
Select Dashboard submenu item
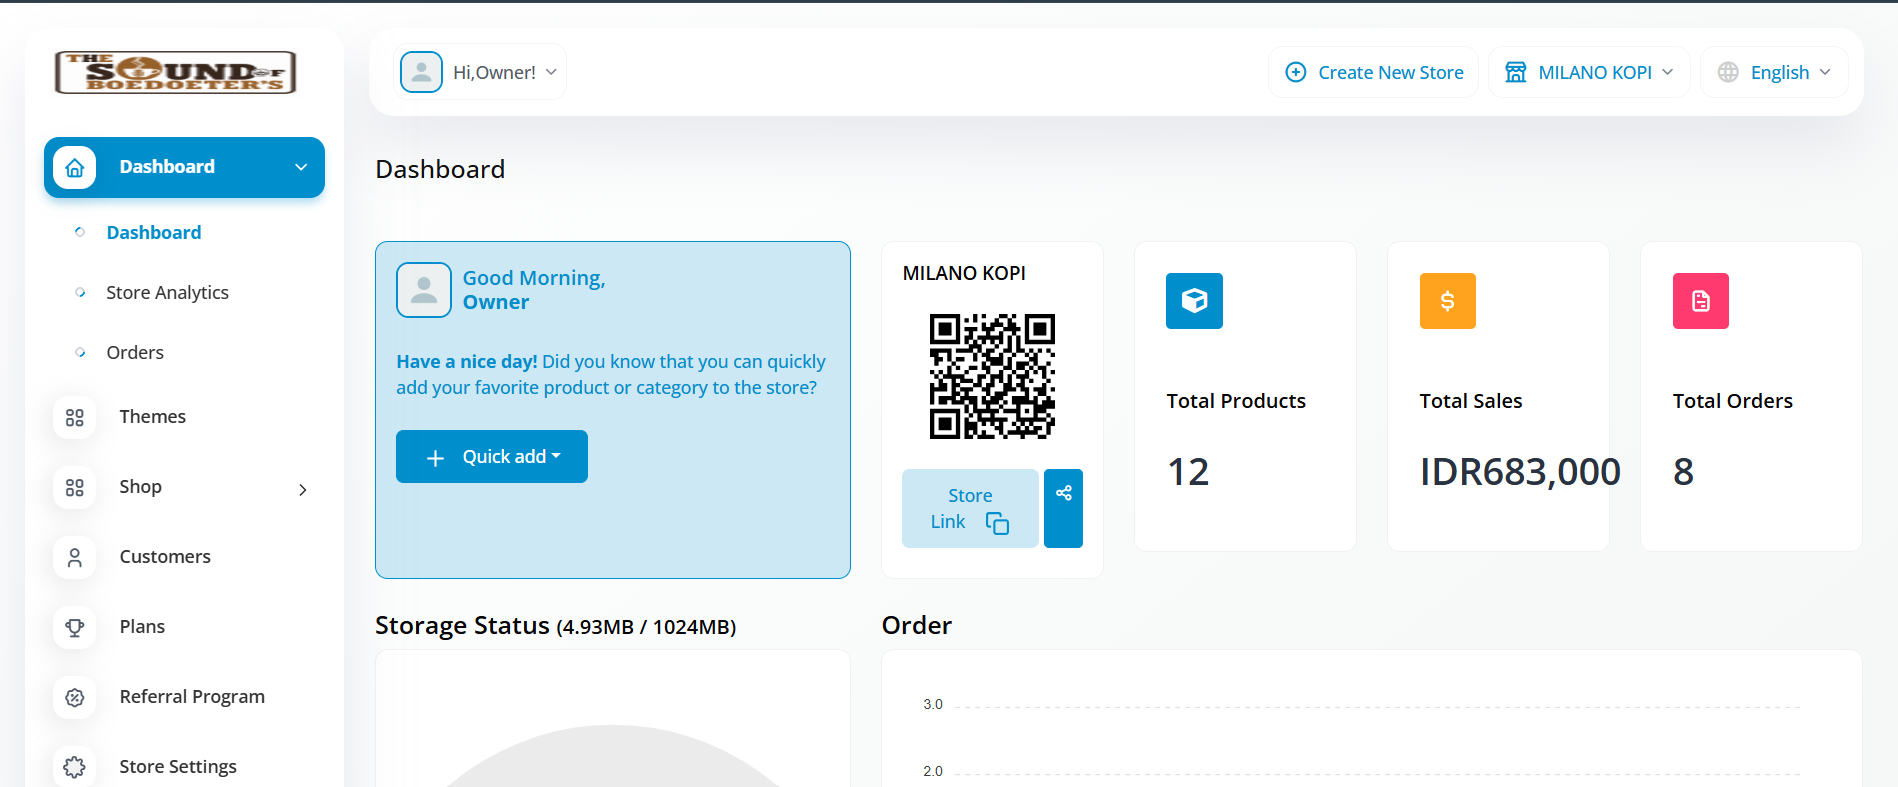(x=154, y=232)
